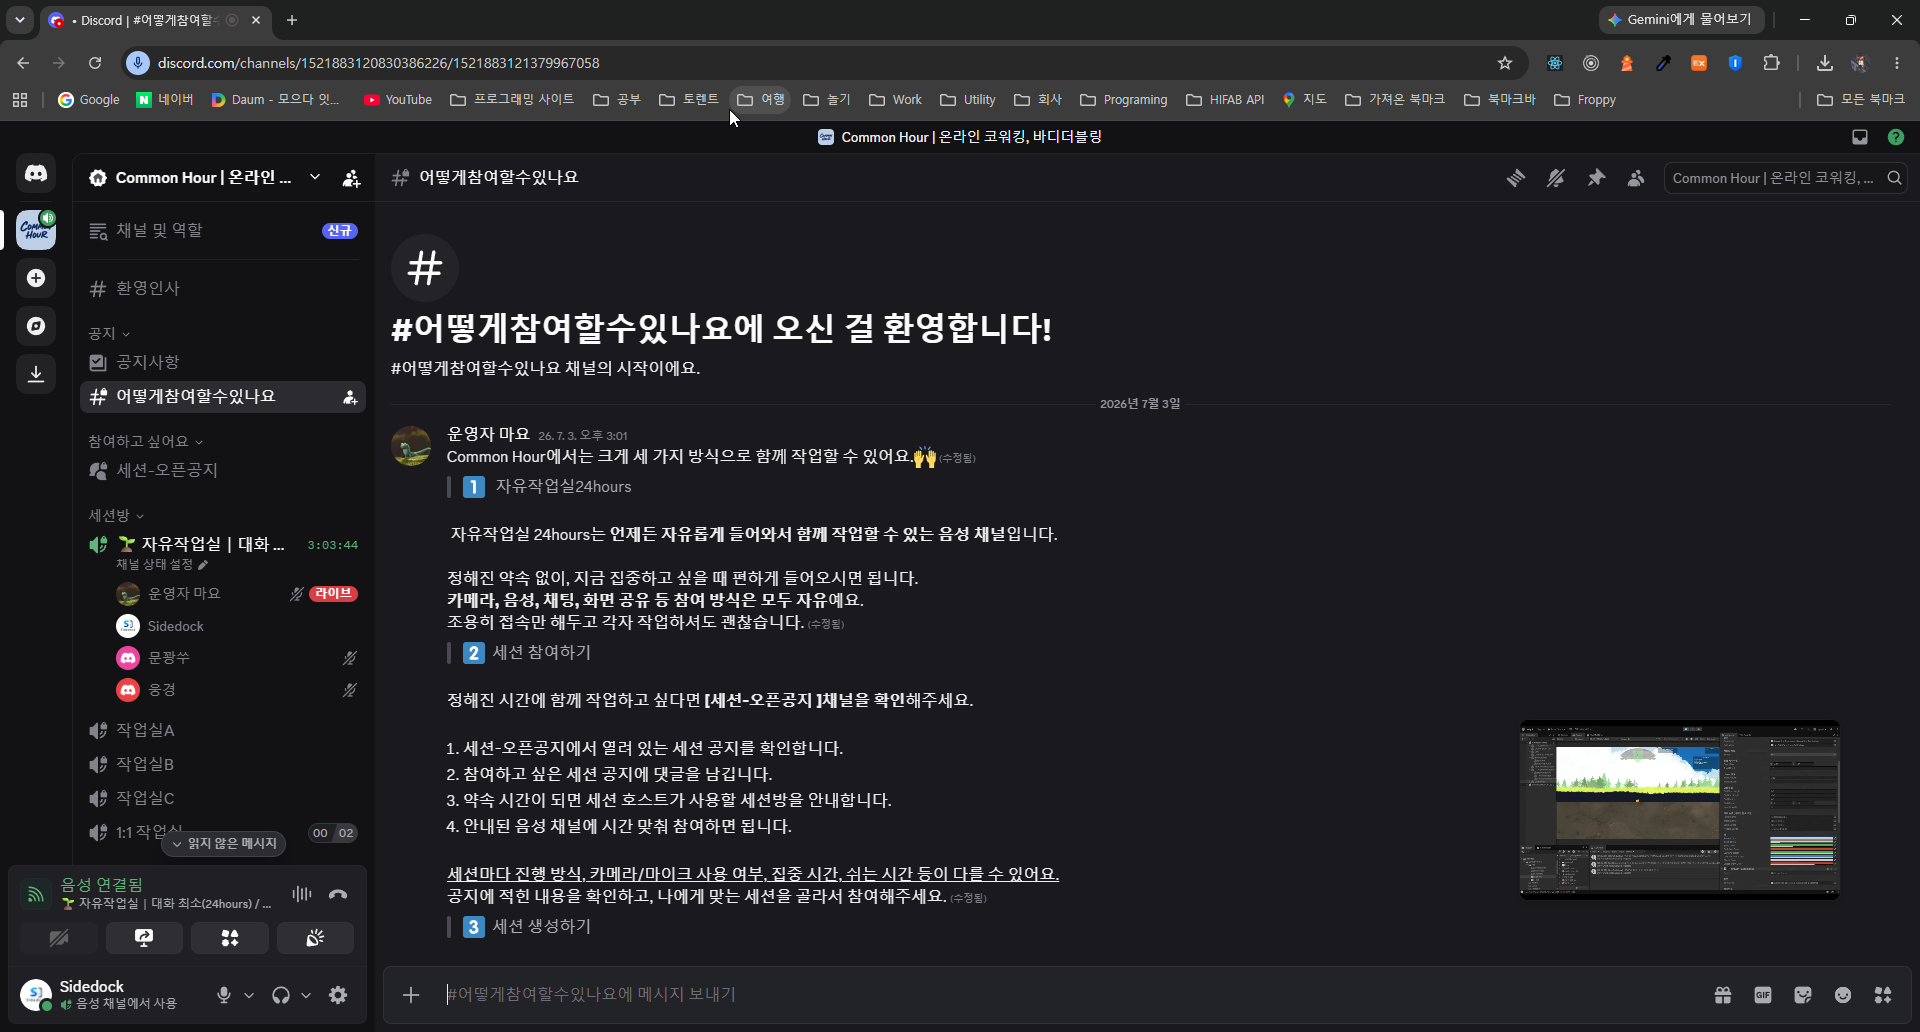Select voice member 문광수
The height and width of the screenshot is (1032, 1920).
pos(236,658)
